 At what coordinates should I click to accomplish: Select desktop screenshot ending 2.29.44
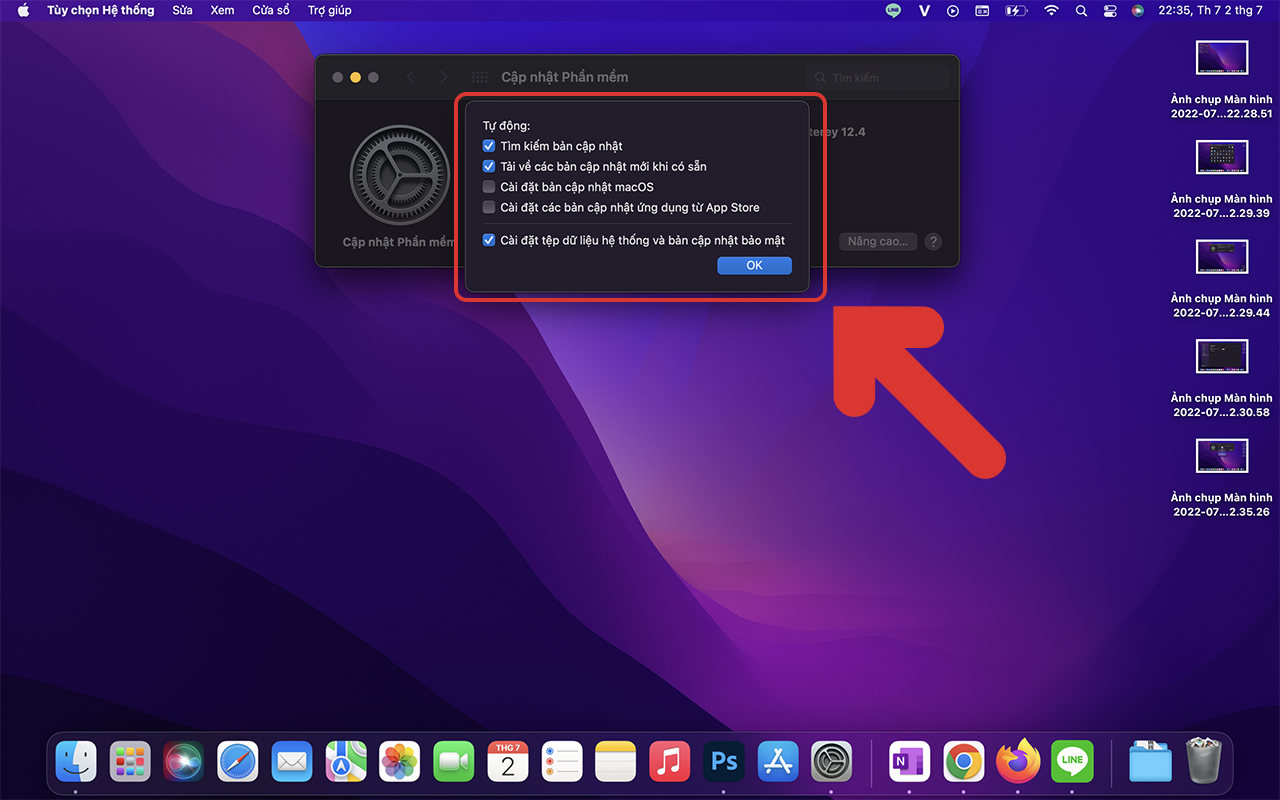[x=1222, y=257]
